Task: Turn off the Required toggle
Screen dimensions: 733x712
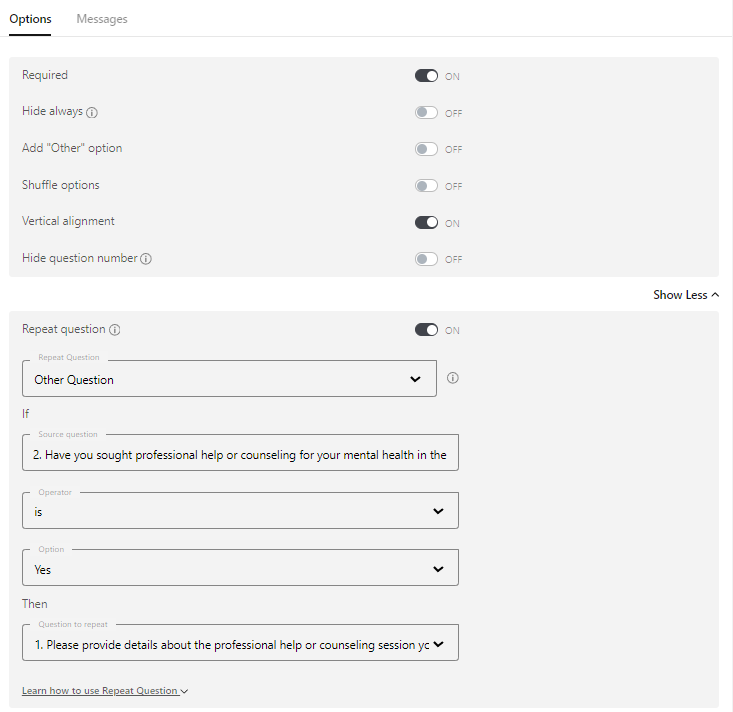Action: tap(426, 76)
